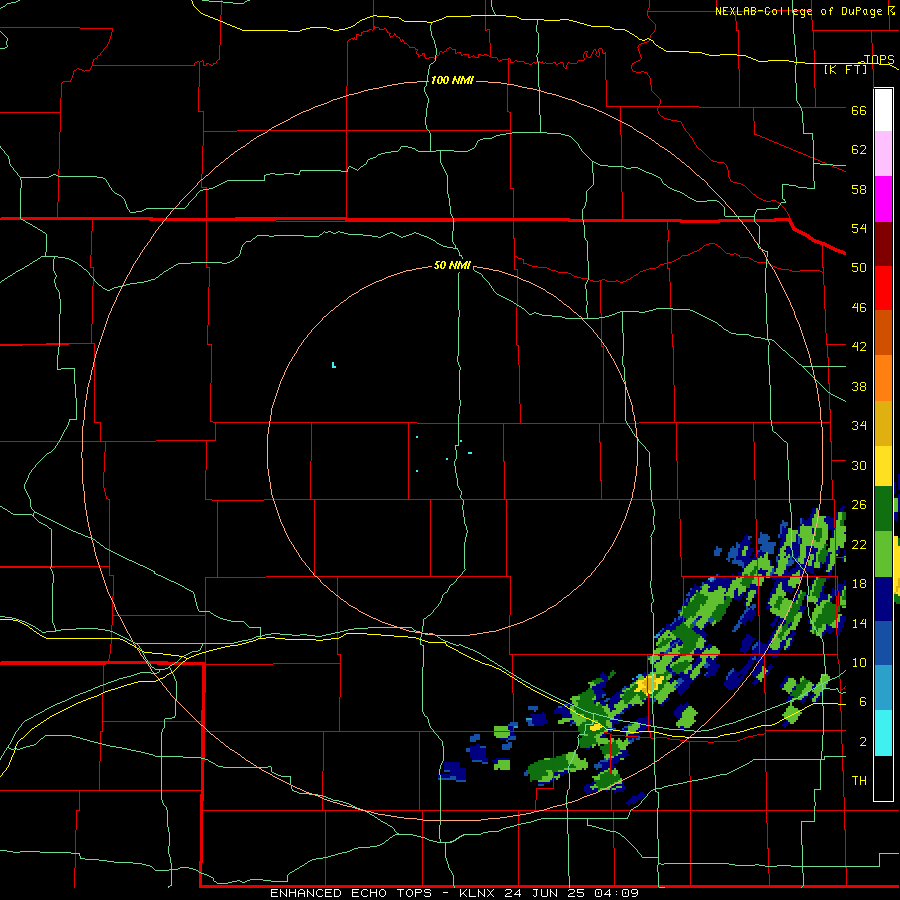Click the "24 JUN 25" date in caption

tap(547, 893)
